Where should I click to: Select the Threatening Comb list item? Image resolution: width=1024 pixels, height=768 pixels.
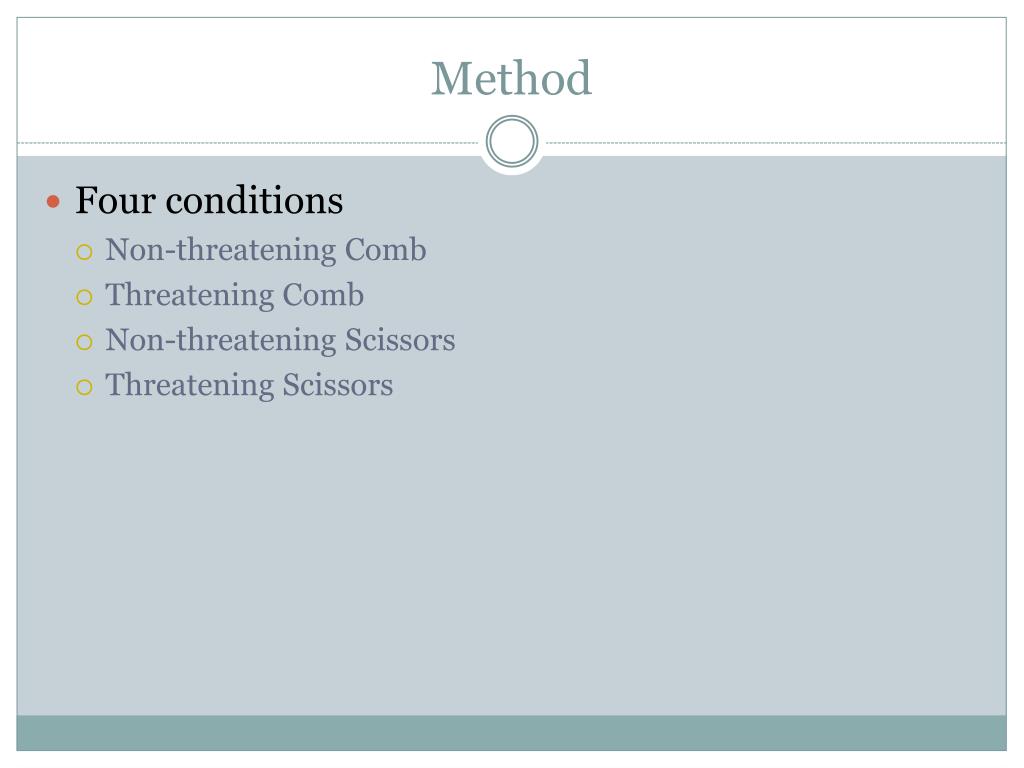tap(234, 295)
